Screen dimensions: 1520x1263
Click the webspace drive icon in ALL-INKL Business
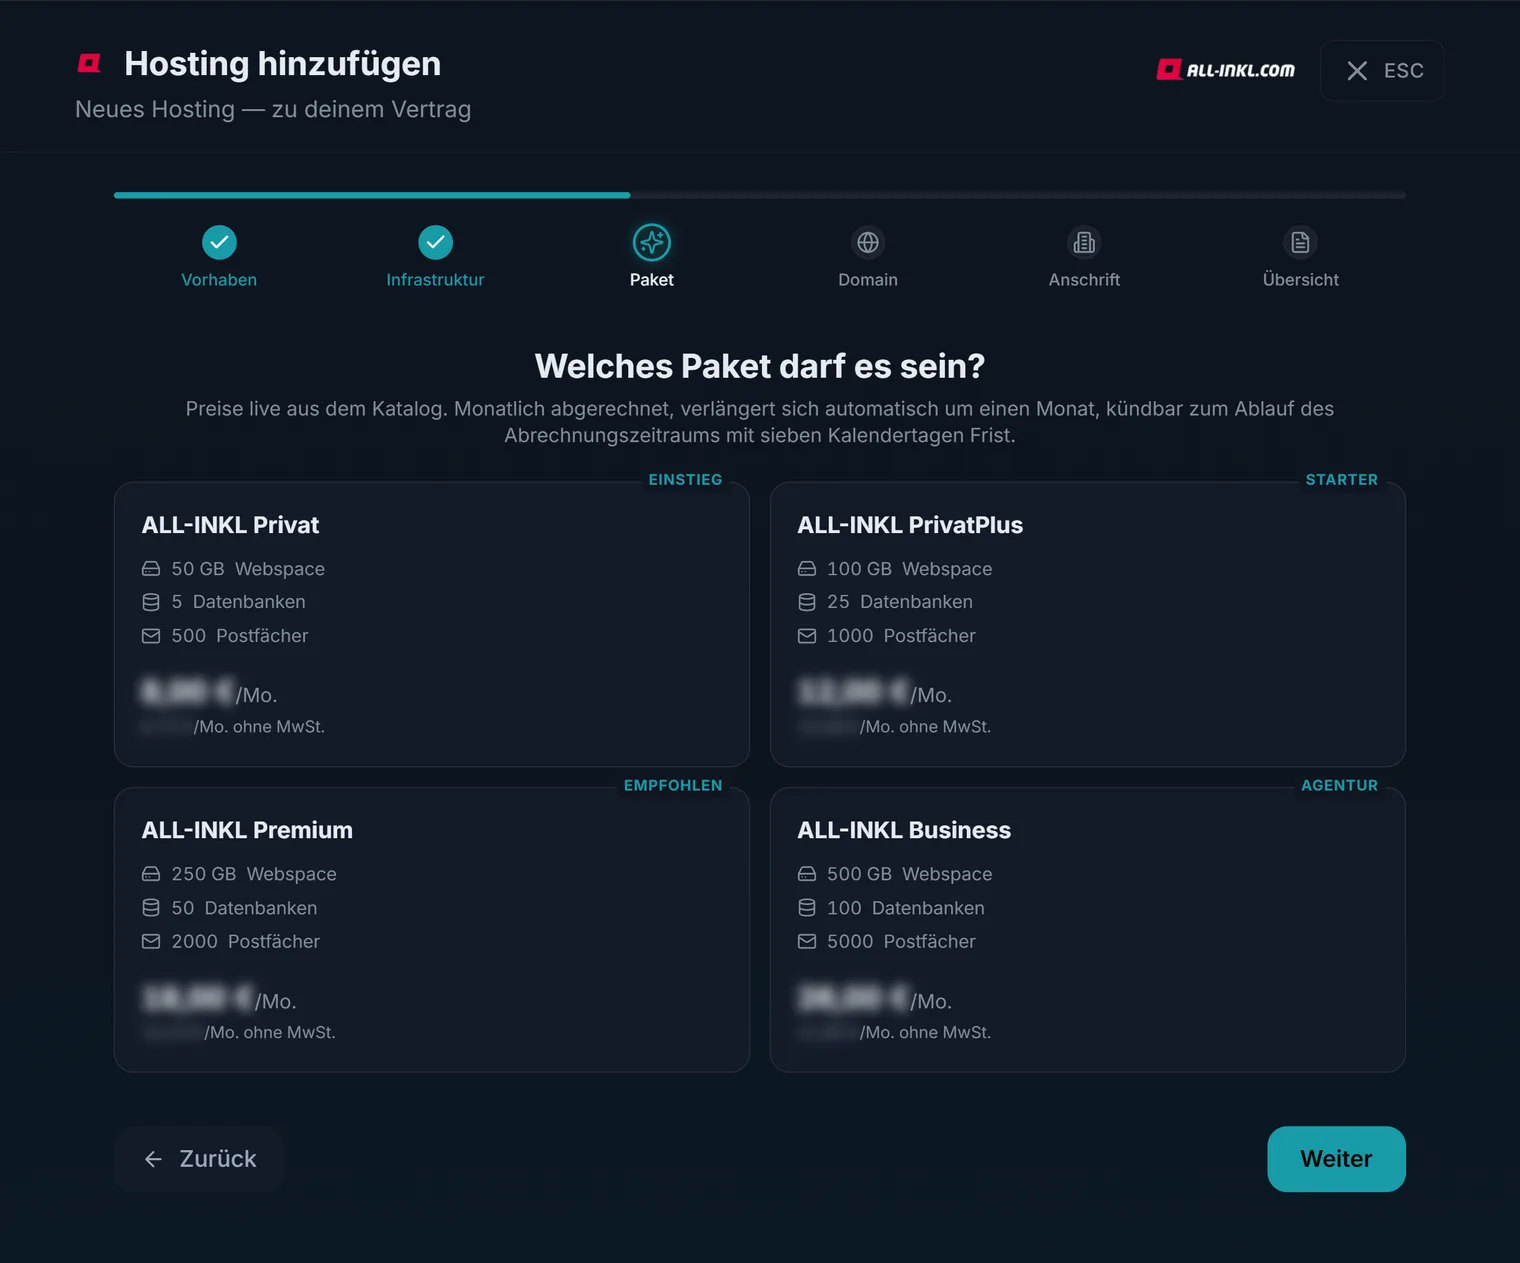coord(807,874)
